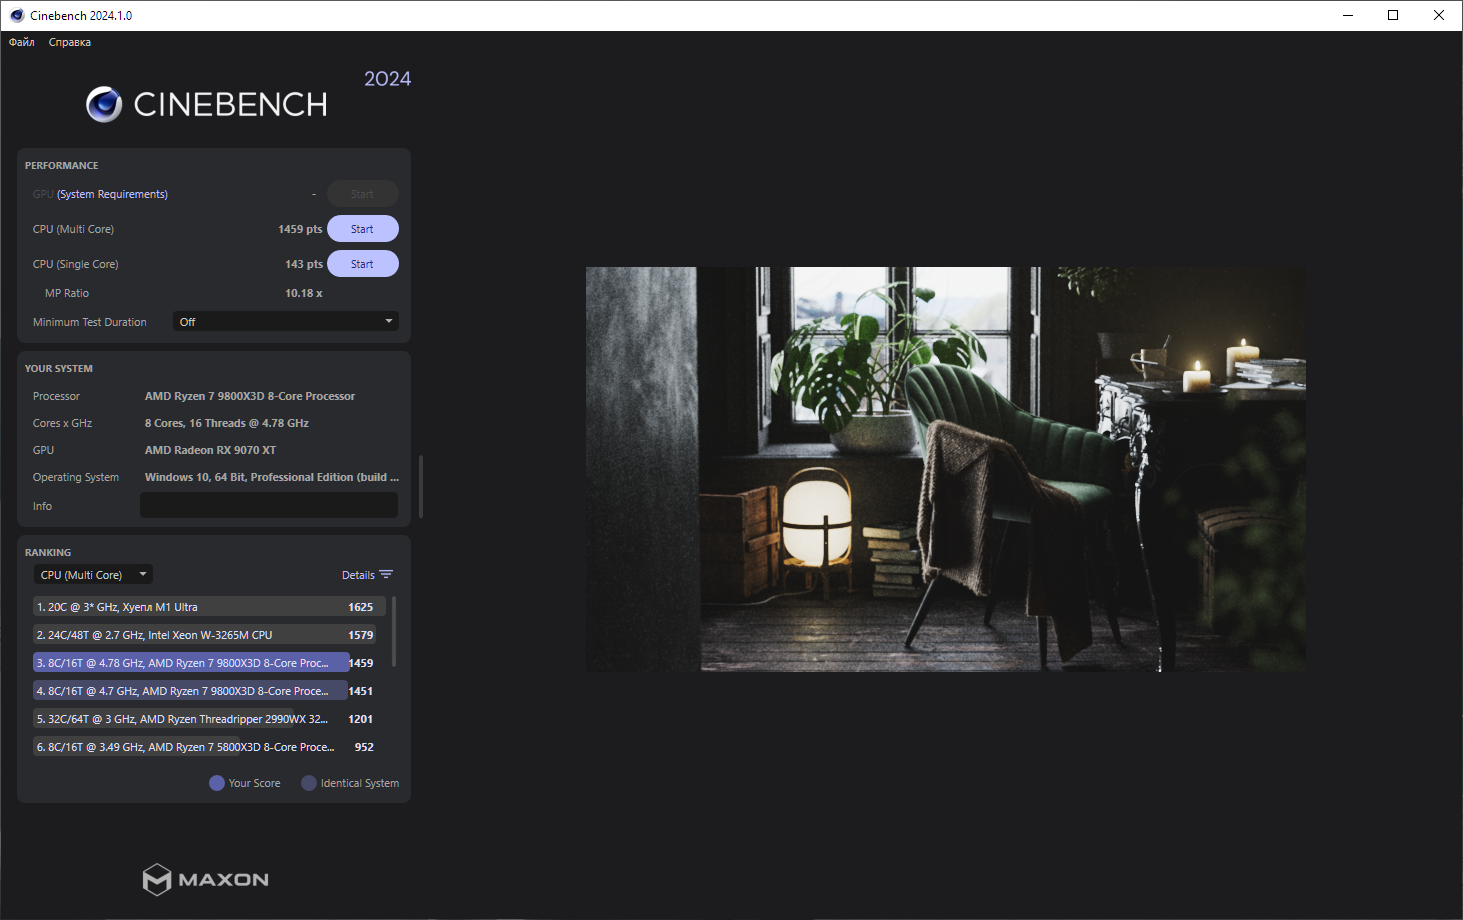Click the 1625 ranking score
Image resolution: width=1463 pixels, height=920 pixels.
tap(360, 607)
